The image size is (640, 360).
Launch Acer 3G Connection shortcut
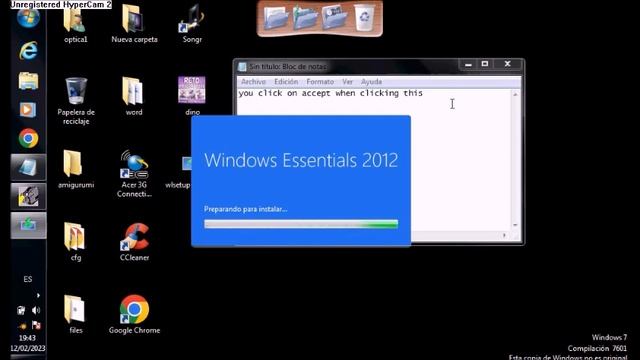coord(134,173)
